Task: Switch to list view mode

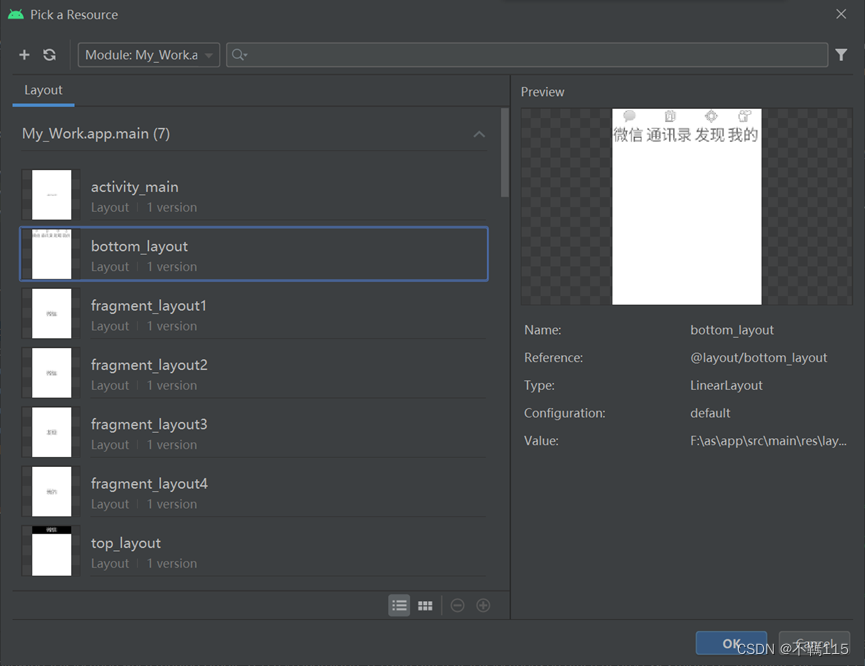Action: pos(399,605)
